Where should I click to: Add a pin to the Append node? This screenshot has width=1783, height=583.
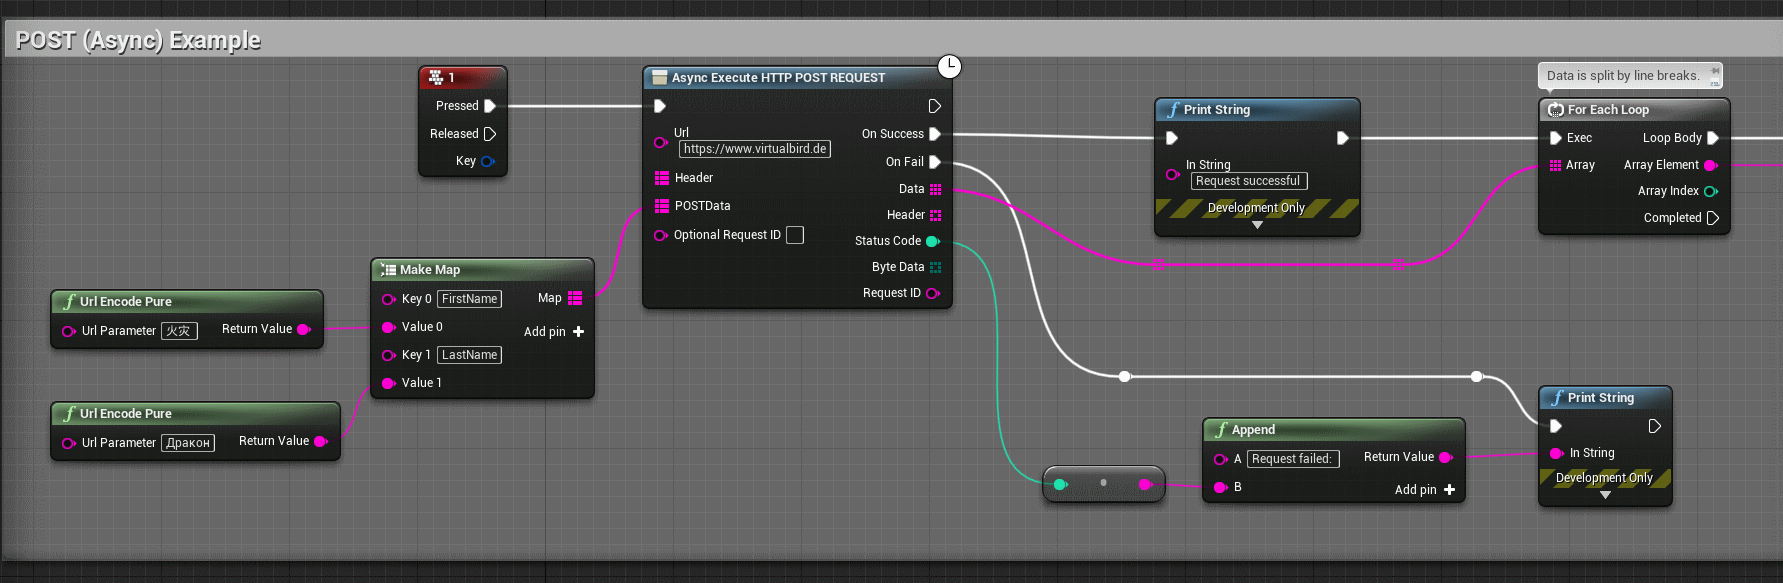click(1449, 490)
